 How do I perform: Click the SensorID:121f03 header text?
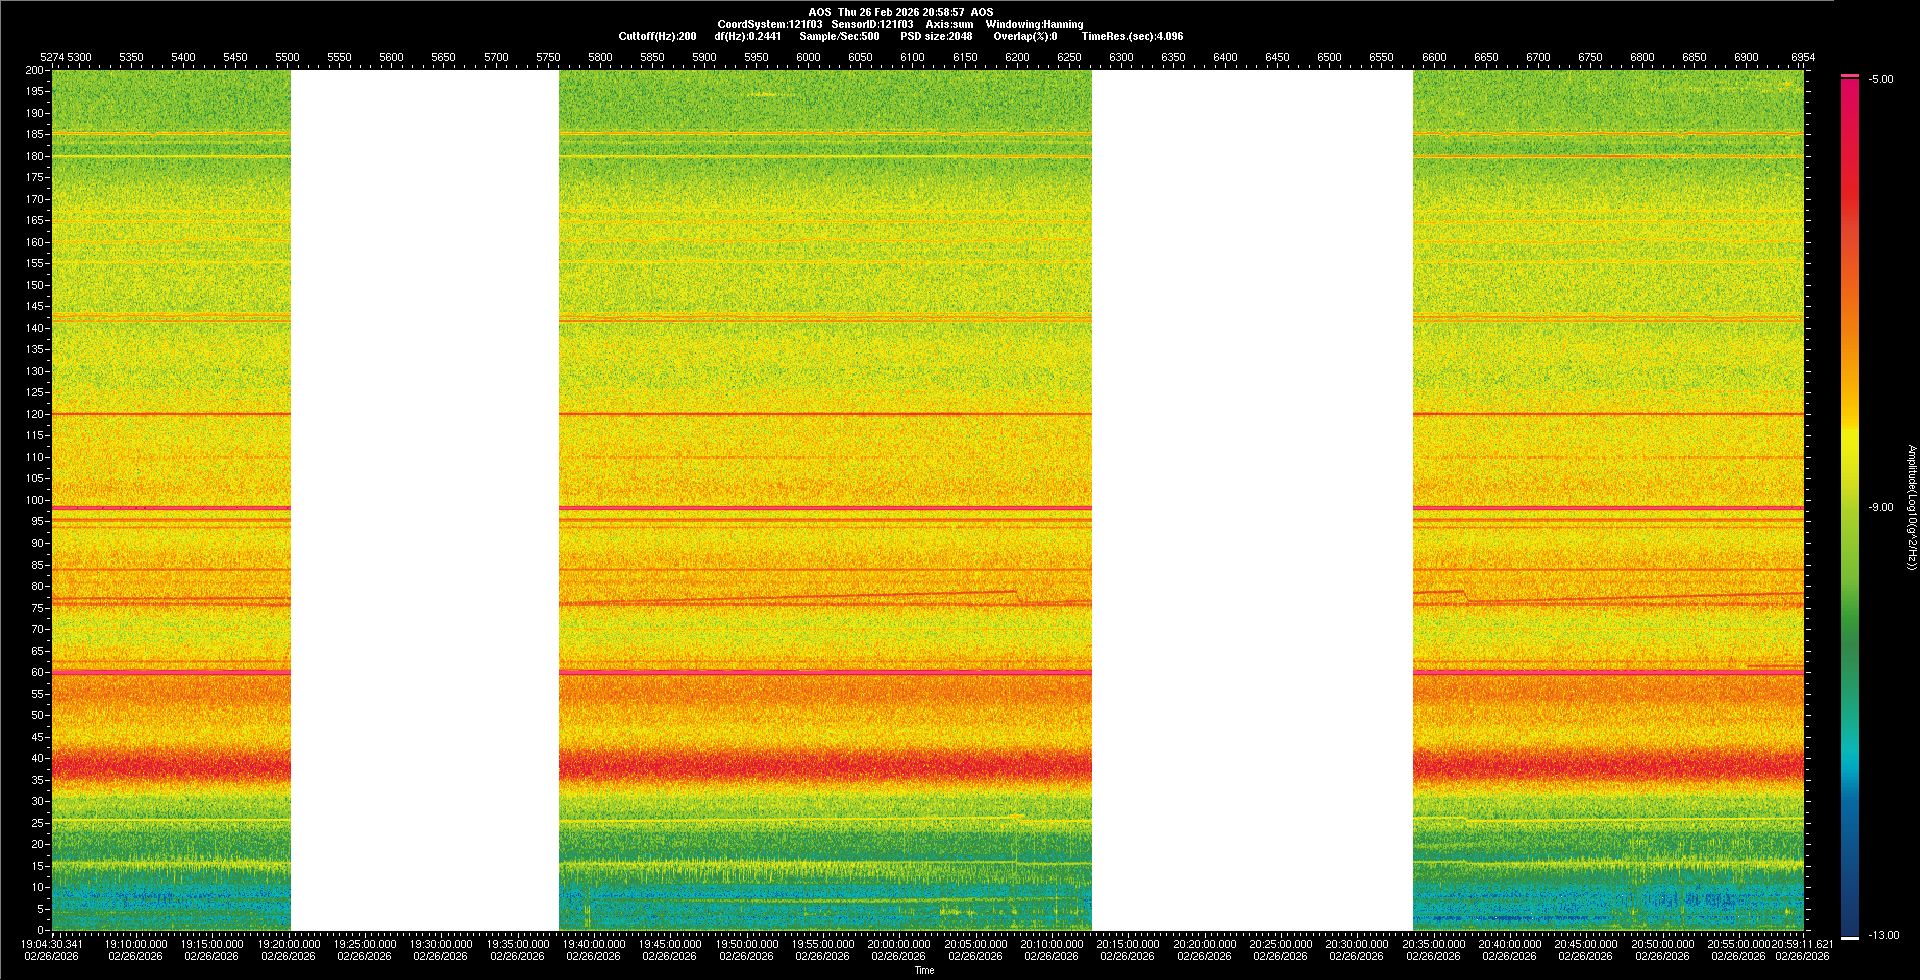(x=872, y=24)
